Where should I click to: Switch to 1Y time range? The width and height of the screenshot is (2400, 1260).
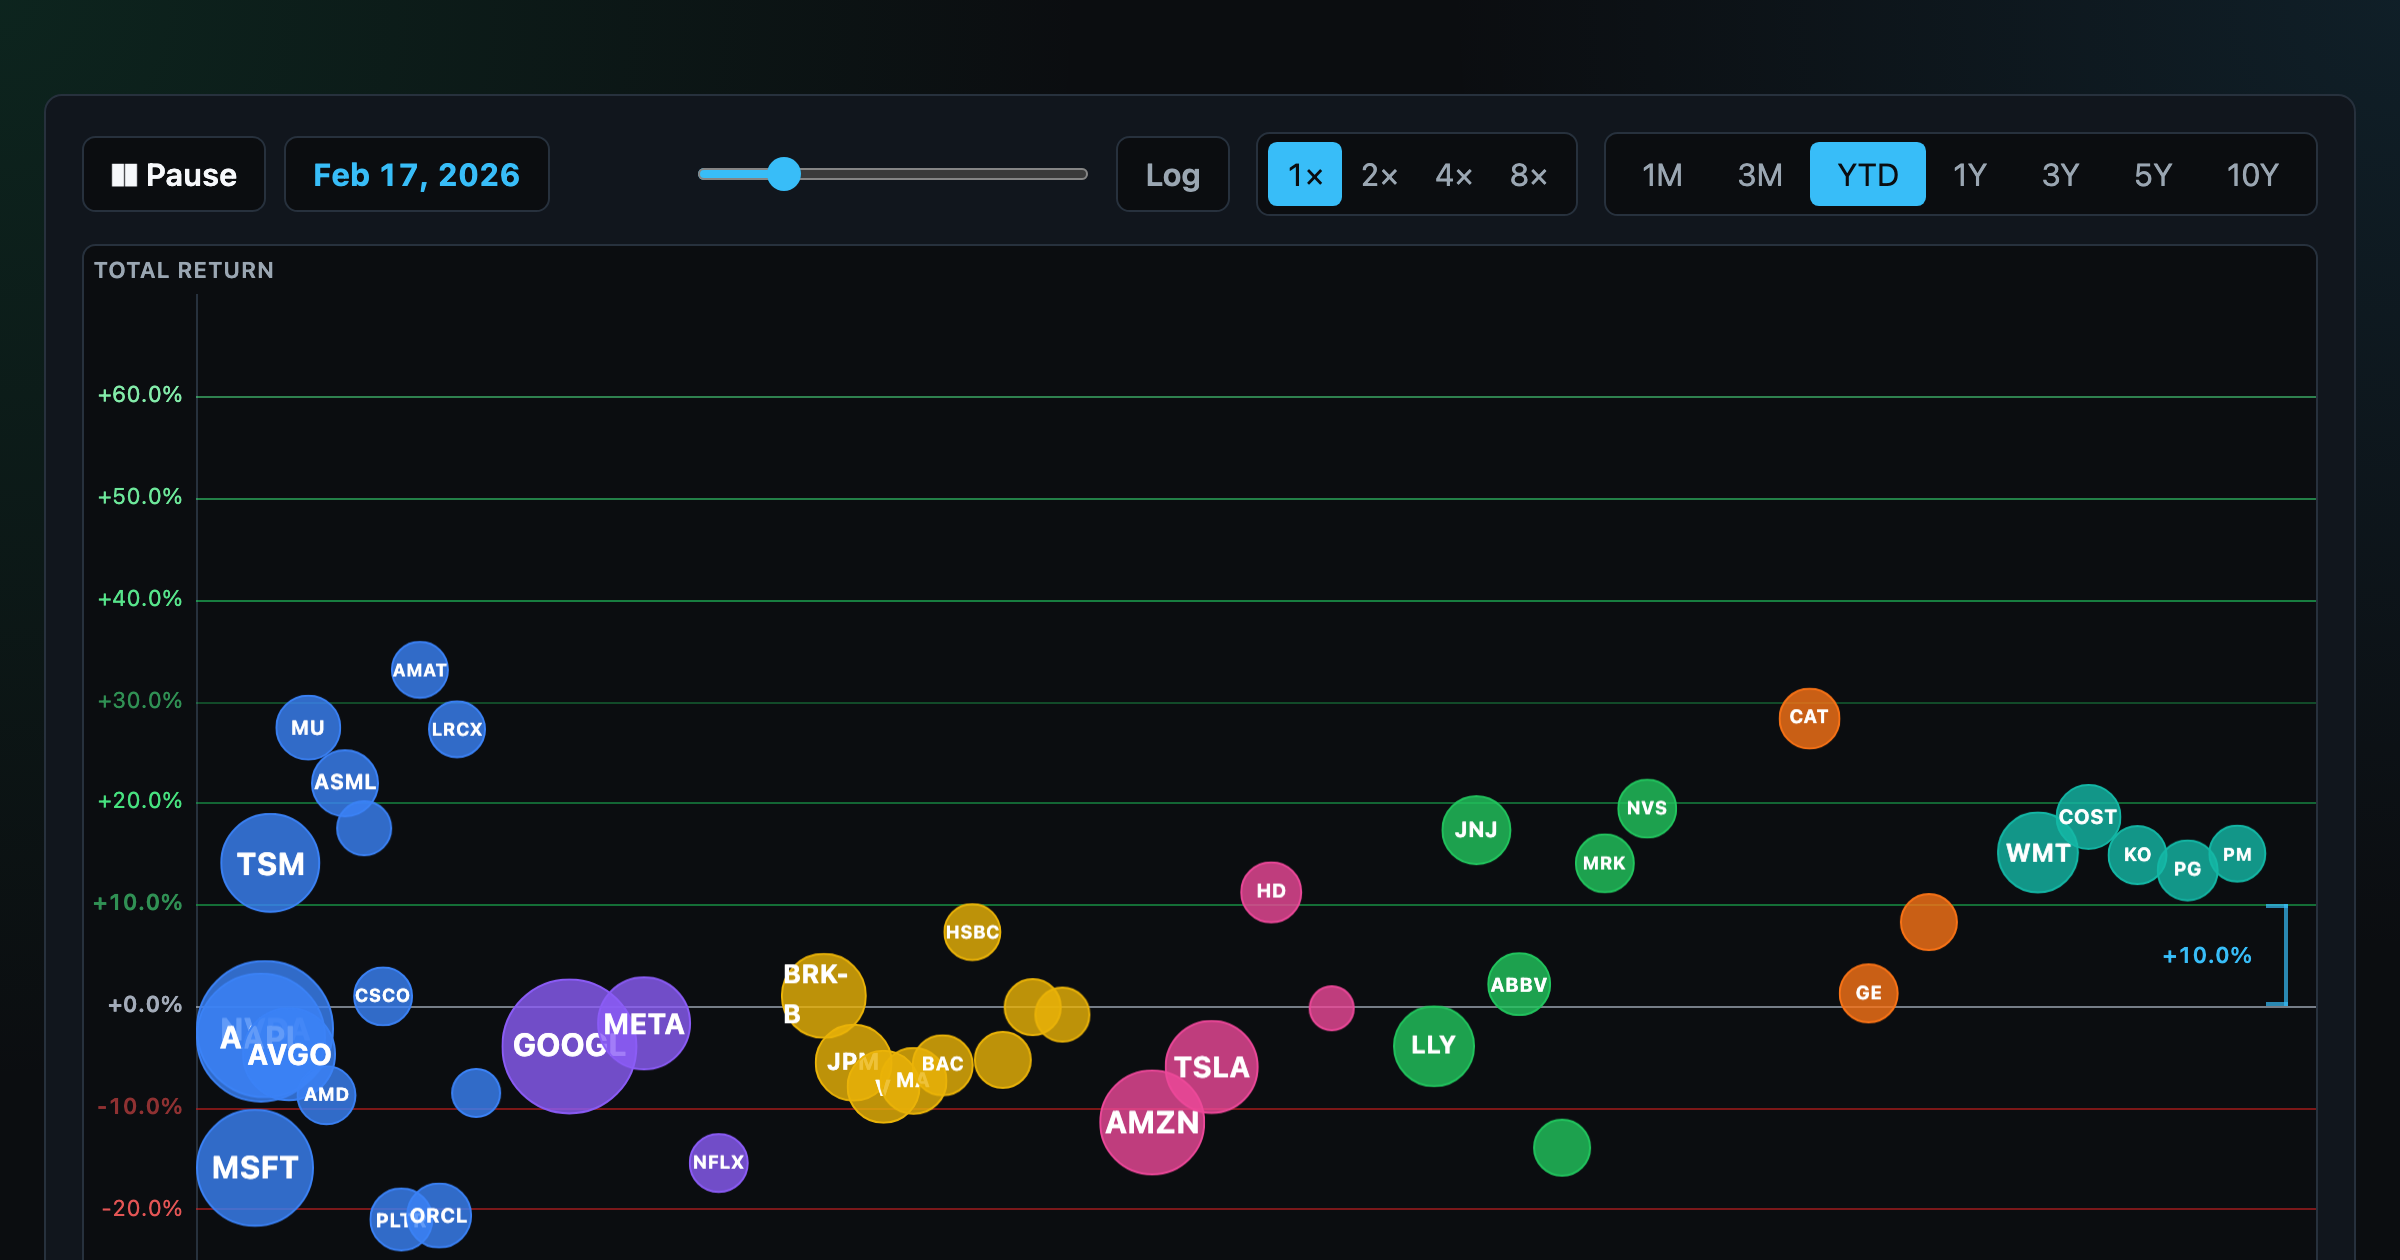click(1969, 175)
